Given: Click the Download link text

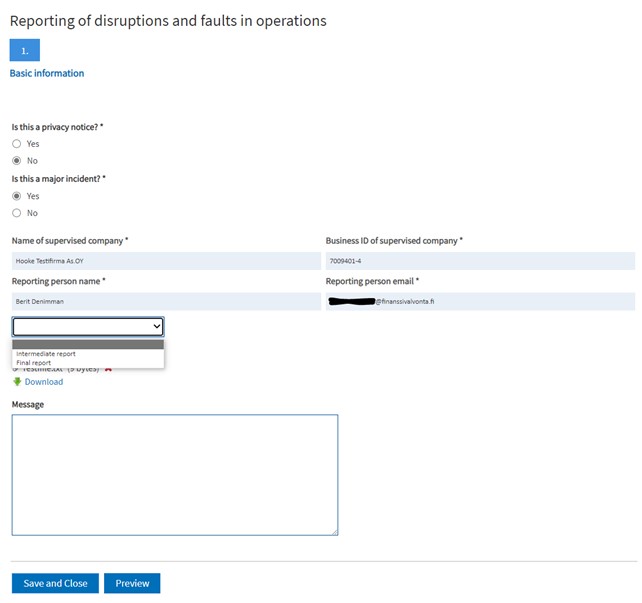Looking at the screenshot, I should [x=44, y=382].
